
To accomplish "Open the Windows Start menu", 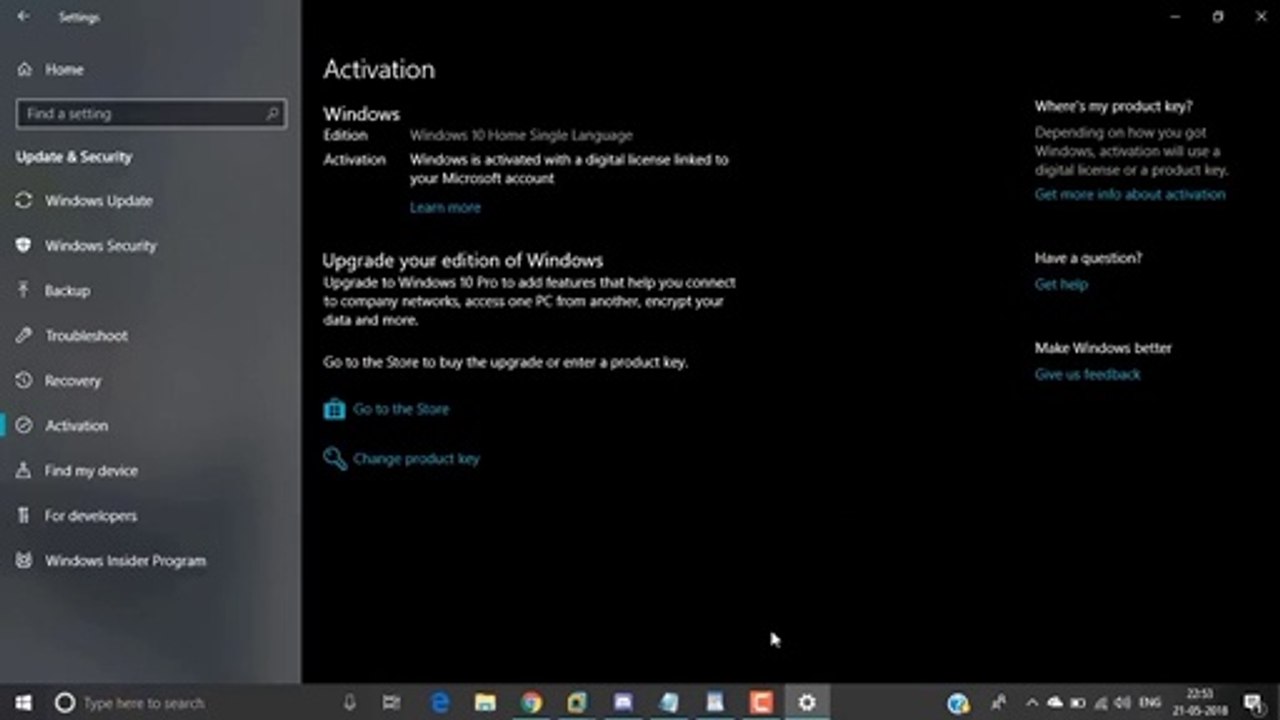I will pos(23,703).
